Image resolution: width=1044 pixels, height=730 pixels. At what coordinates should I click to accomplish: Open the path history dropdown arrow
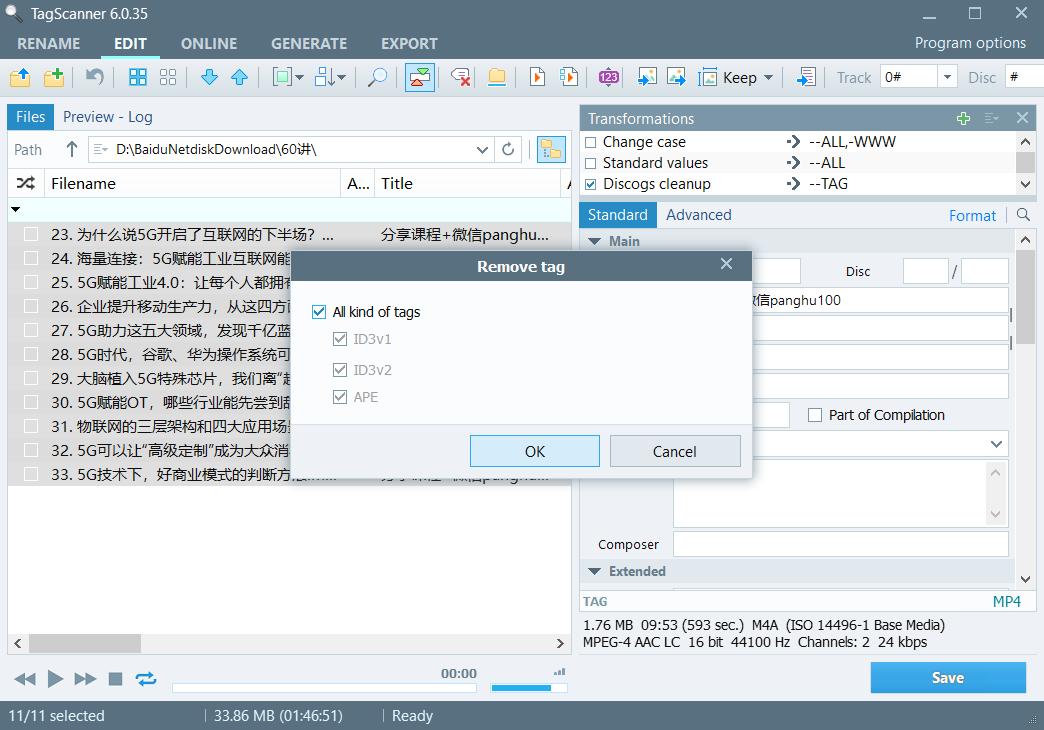pos(481,148)
